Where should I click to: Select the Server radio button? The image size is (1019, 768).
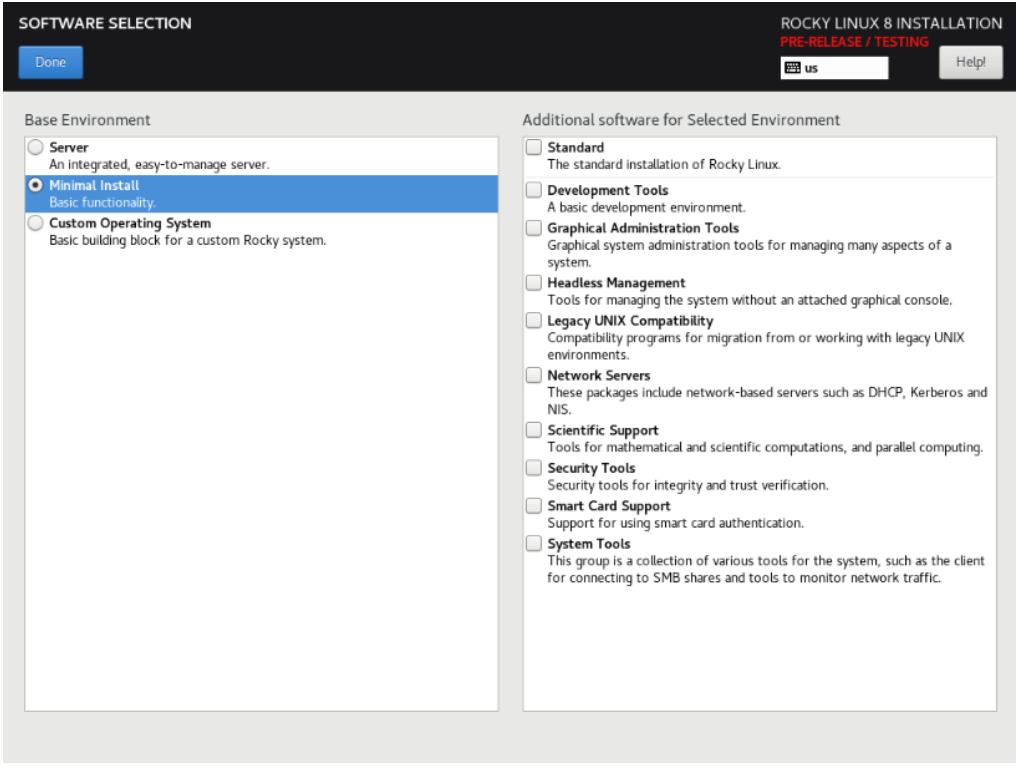click(x=36, y=147)
